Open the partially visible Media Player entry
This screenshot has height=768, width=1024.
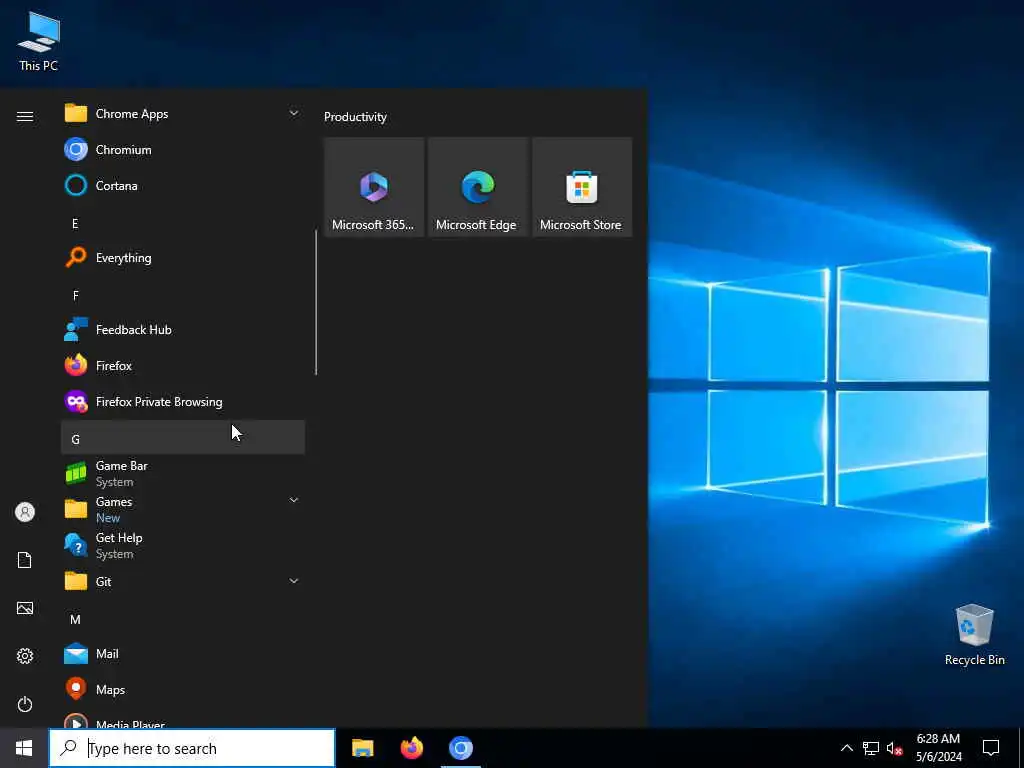pyautogui.click(x=183, y=720)
